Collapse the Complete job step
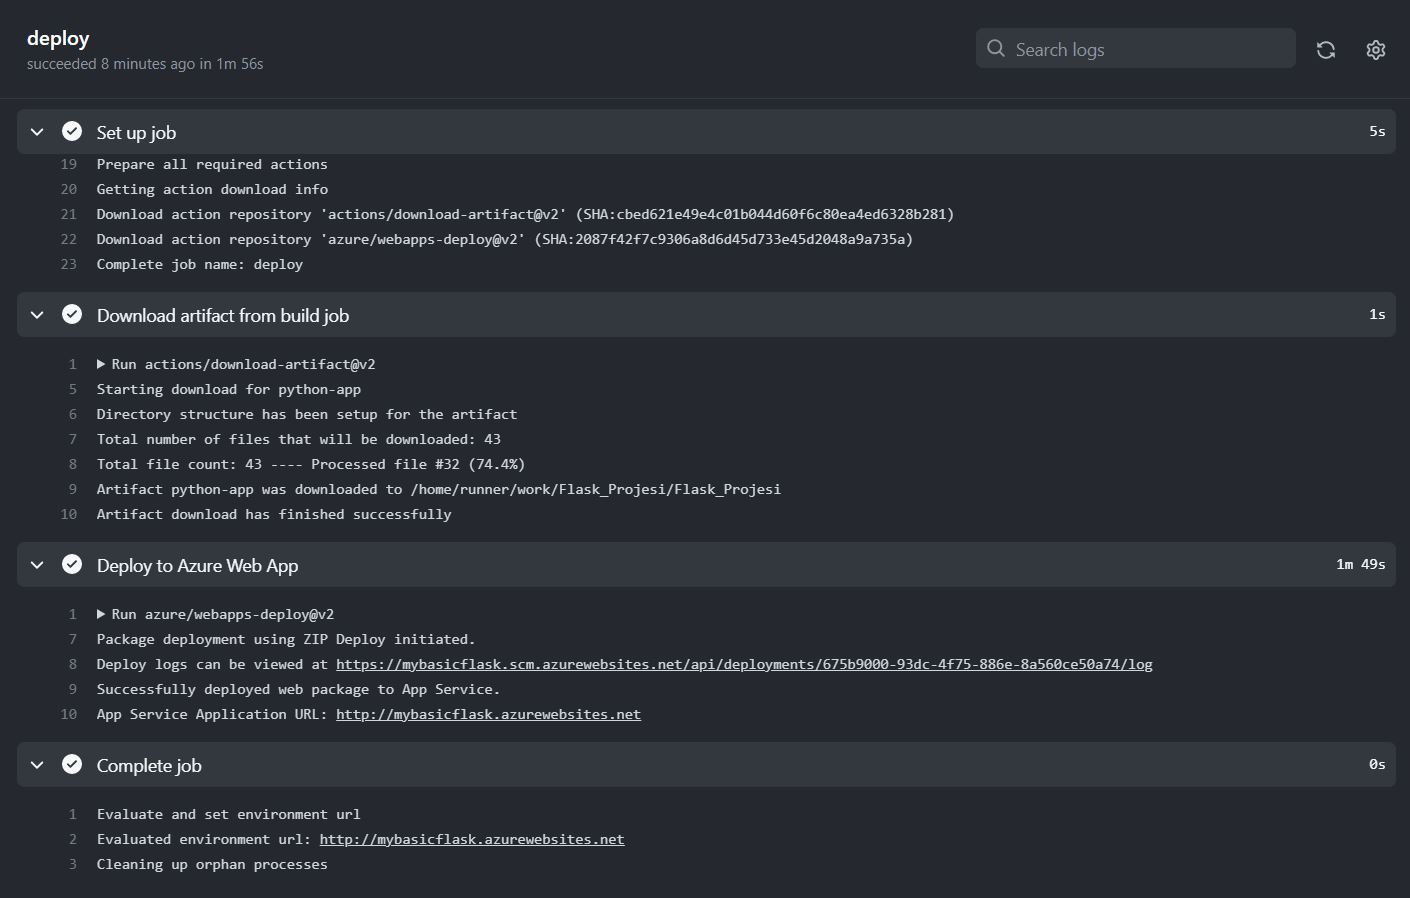 click(37, 765)
